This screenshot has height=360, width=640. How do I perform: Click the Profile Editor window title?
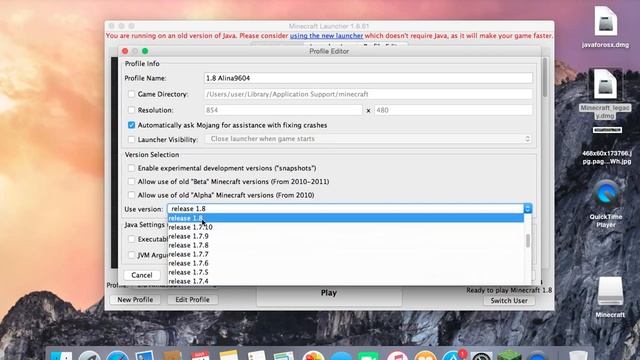tap(329, 51)
